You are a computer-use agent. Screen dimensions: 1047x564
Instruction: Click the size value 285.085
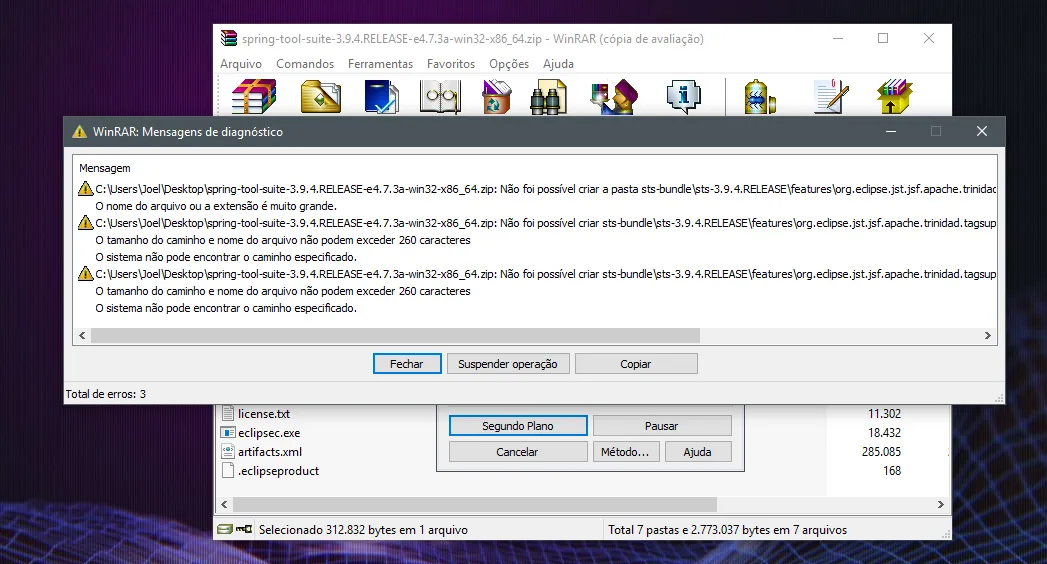(x=881, y=452)
